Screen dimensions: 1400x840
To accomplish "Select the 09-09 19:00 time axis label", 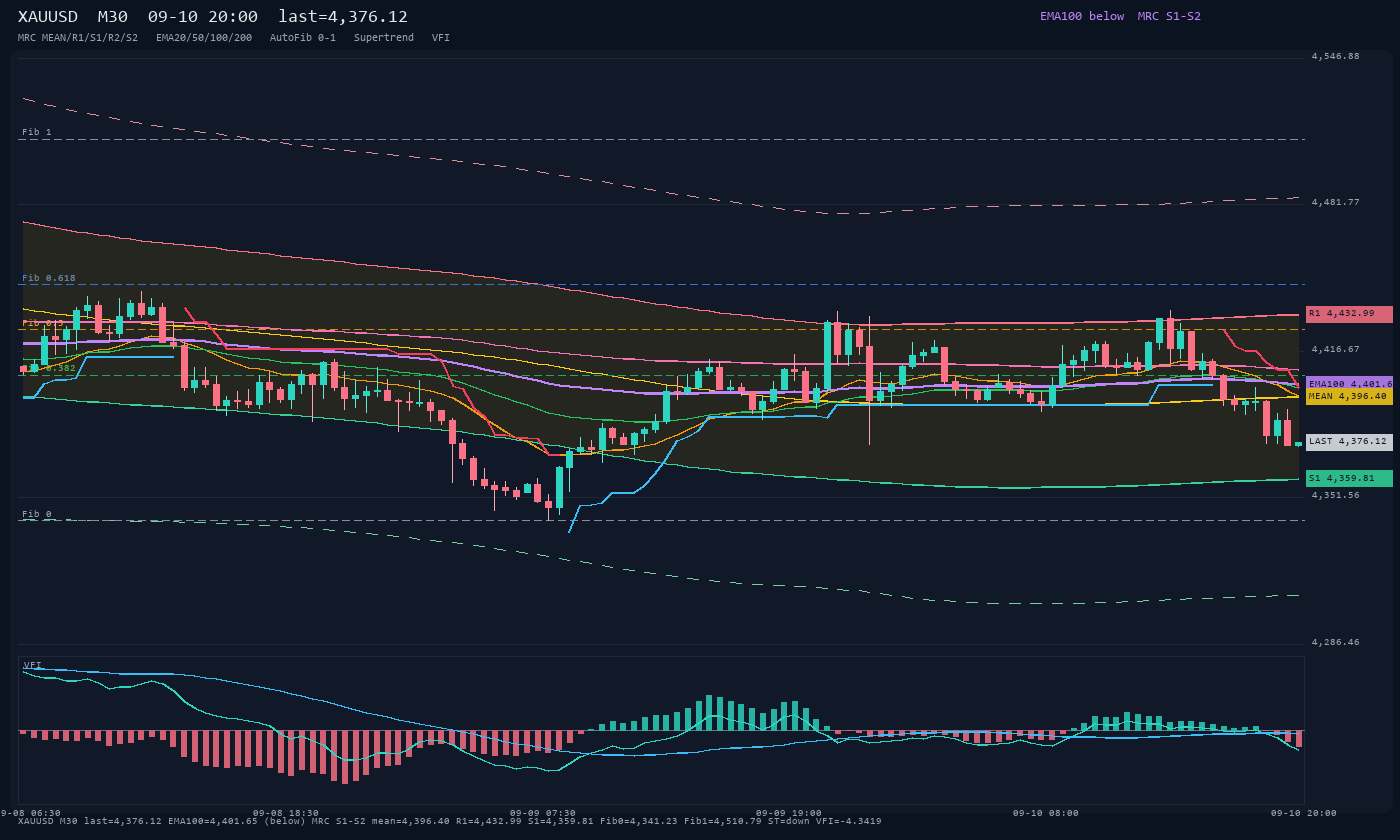I will 789,813.
